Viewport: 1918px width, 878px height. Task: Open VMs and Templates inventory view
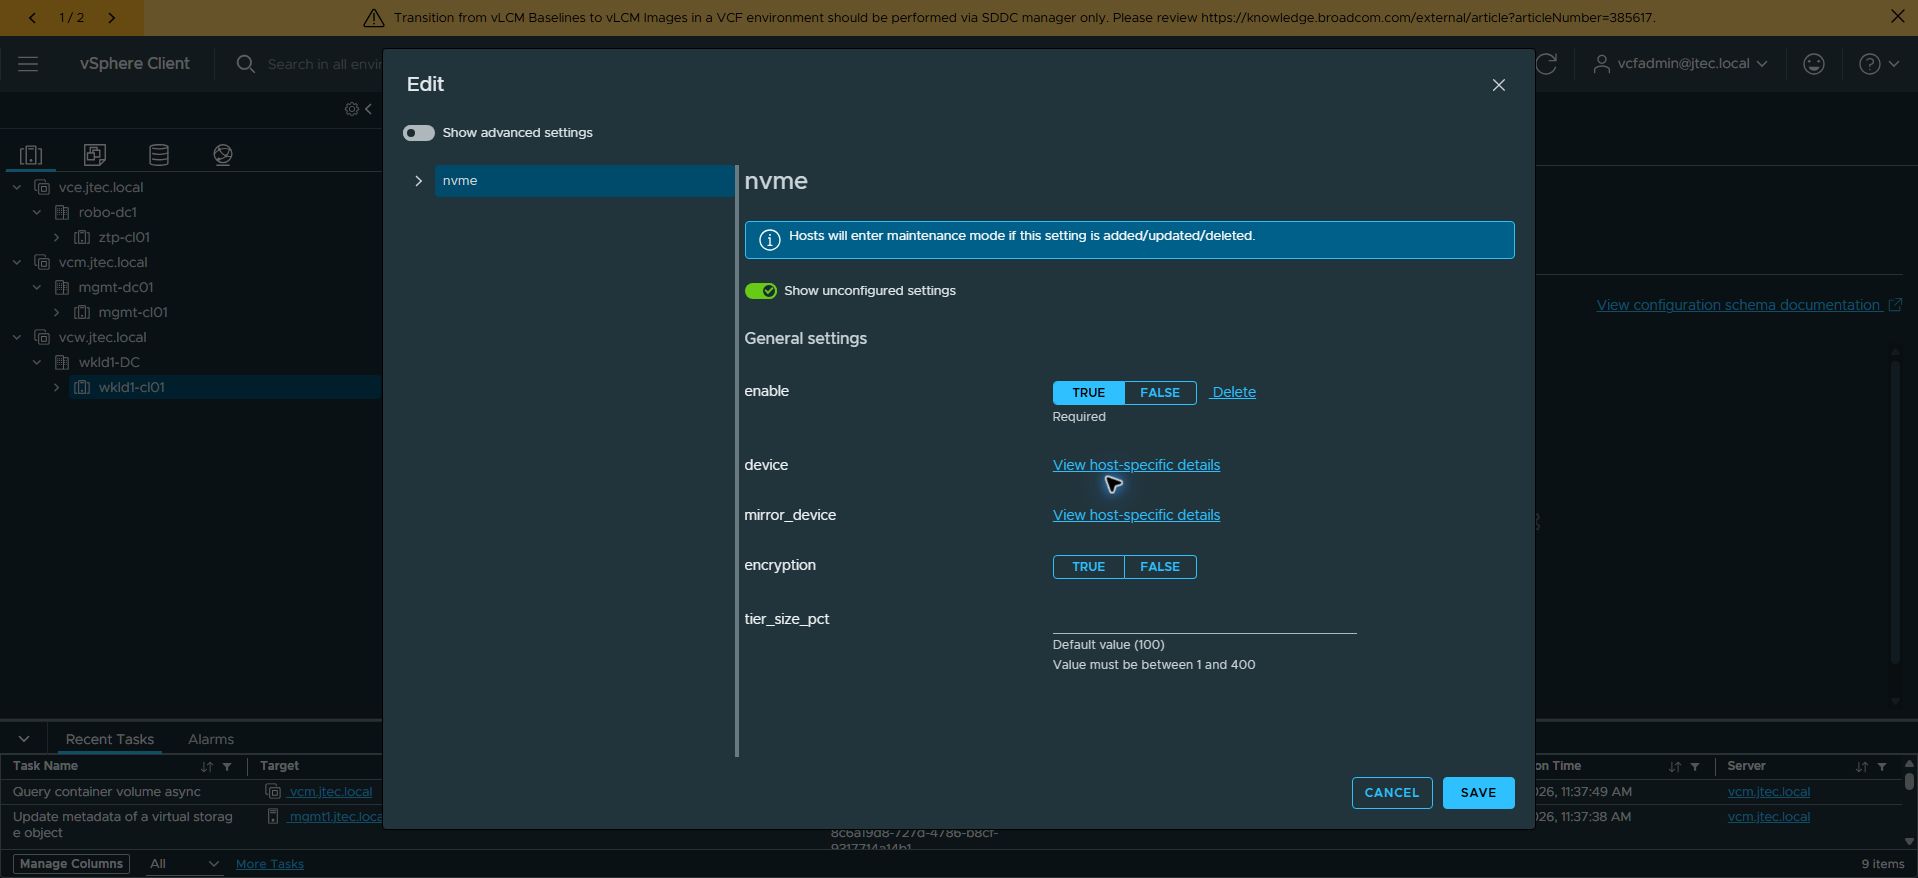click(95, 155)
